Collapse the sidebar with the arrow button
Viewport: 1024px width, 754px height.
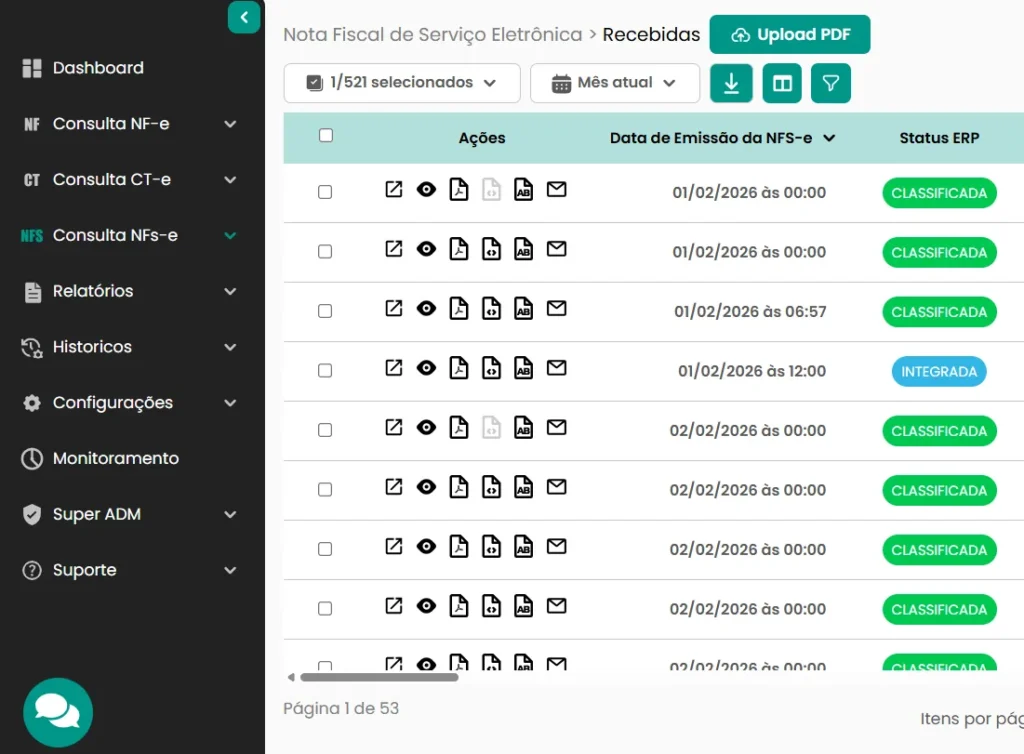tap(244, 17)
